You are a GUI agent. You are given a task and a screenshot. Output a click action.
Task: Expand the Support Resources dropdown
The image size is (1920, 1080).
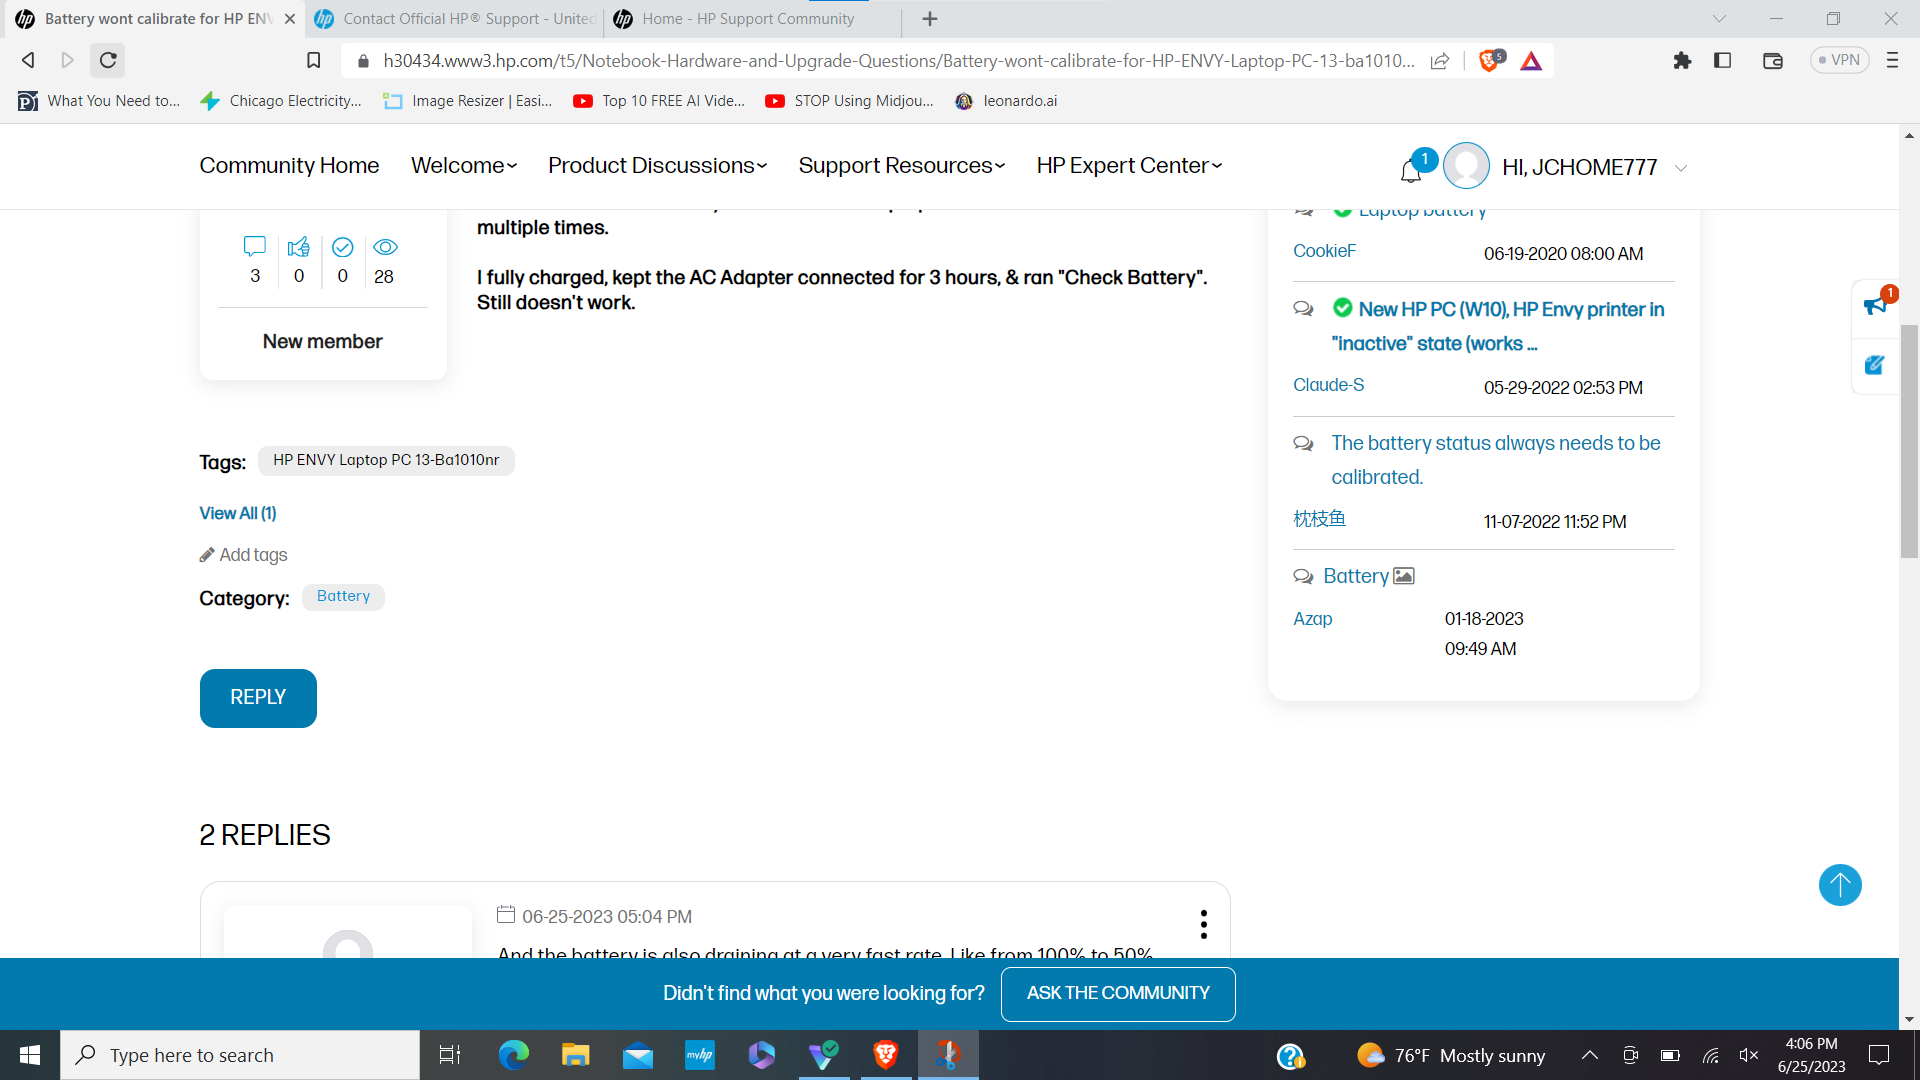[901, 166]
